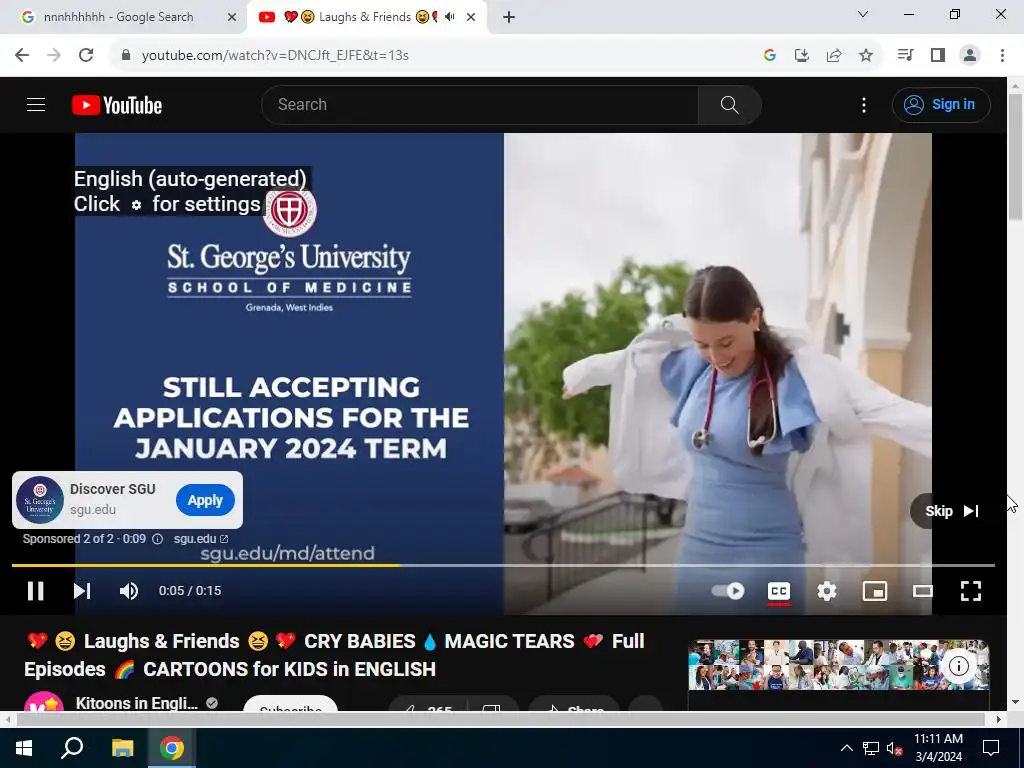Screen dimensions: 1024x768
Task: Click install/download icon in address bar
Action: point(801,56)
